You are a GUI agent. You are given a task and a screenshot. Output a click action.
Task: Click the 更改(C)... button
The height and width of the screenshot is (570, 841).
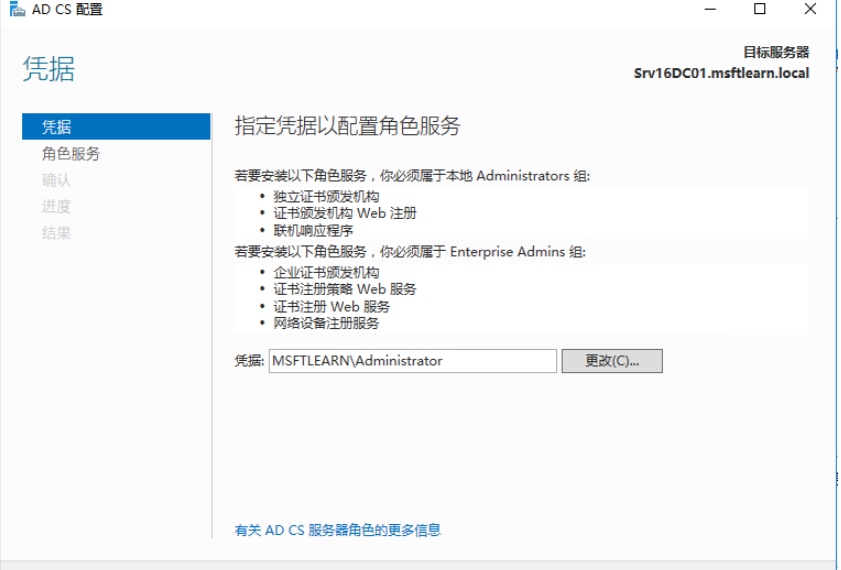click(612, 361)
